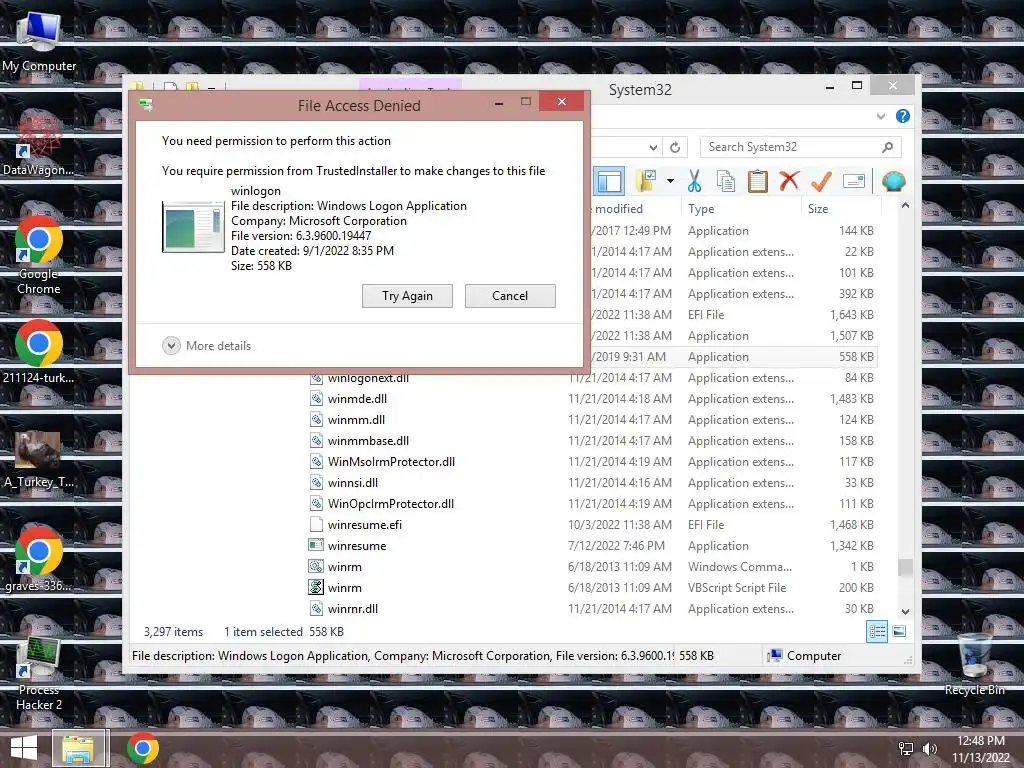Click the winlogon 558 KB size cell
The height and width of the screenshot is (768, 1024).
pos(856,357)
